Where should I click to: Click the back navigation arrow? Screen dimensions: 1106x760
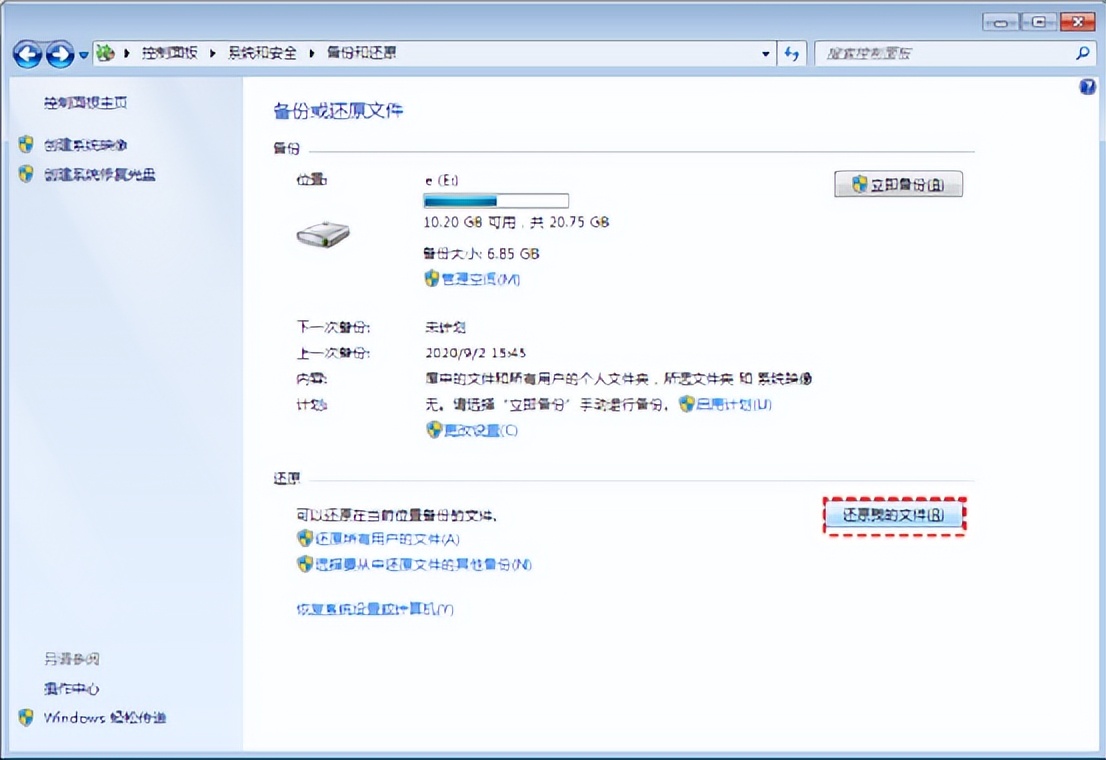click(x=27, y=53)
